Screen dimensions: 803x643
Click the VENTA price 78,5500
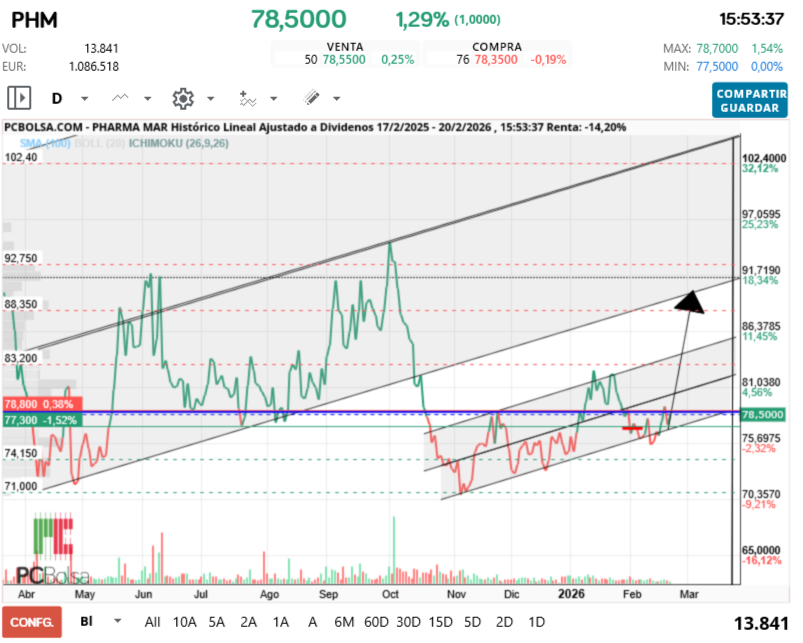(x=344, y=60)
